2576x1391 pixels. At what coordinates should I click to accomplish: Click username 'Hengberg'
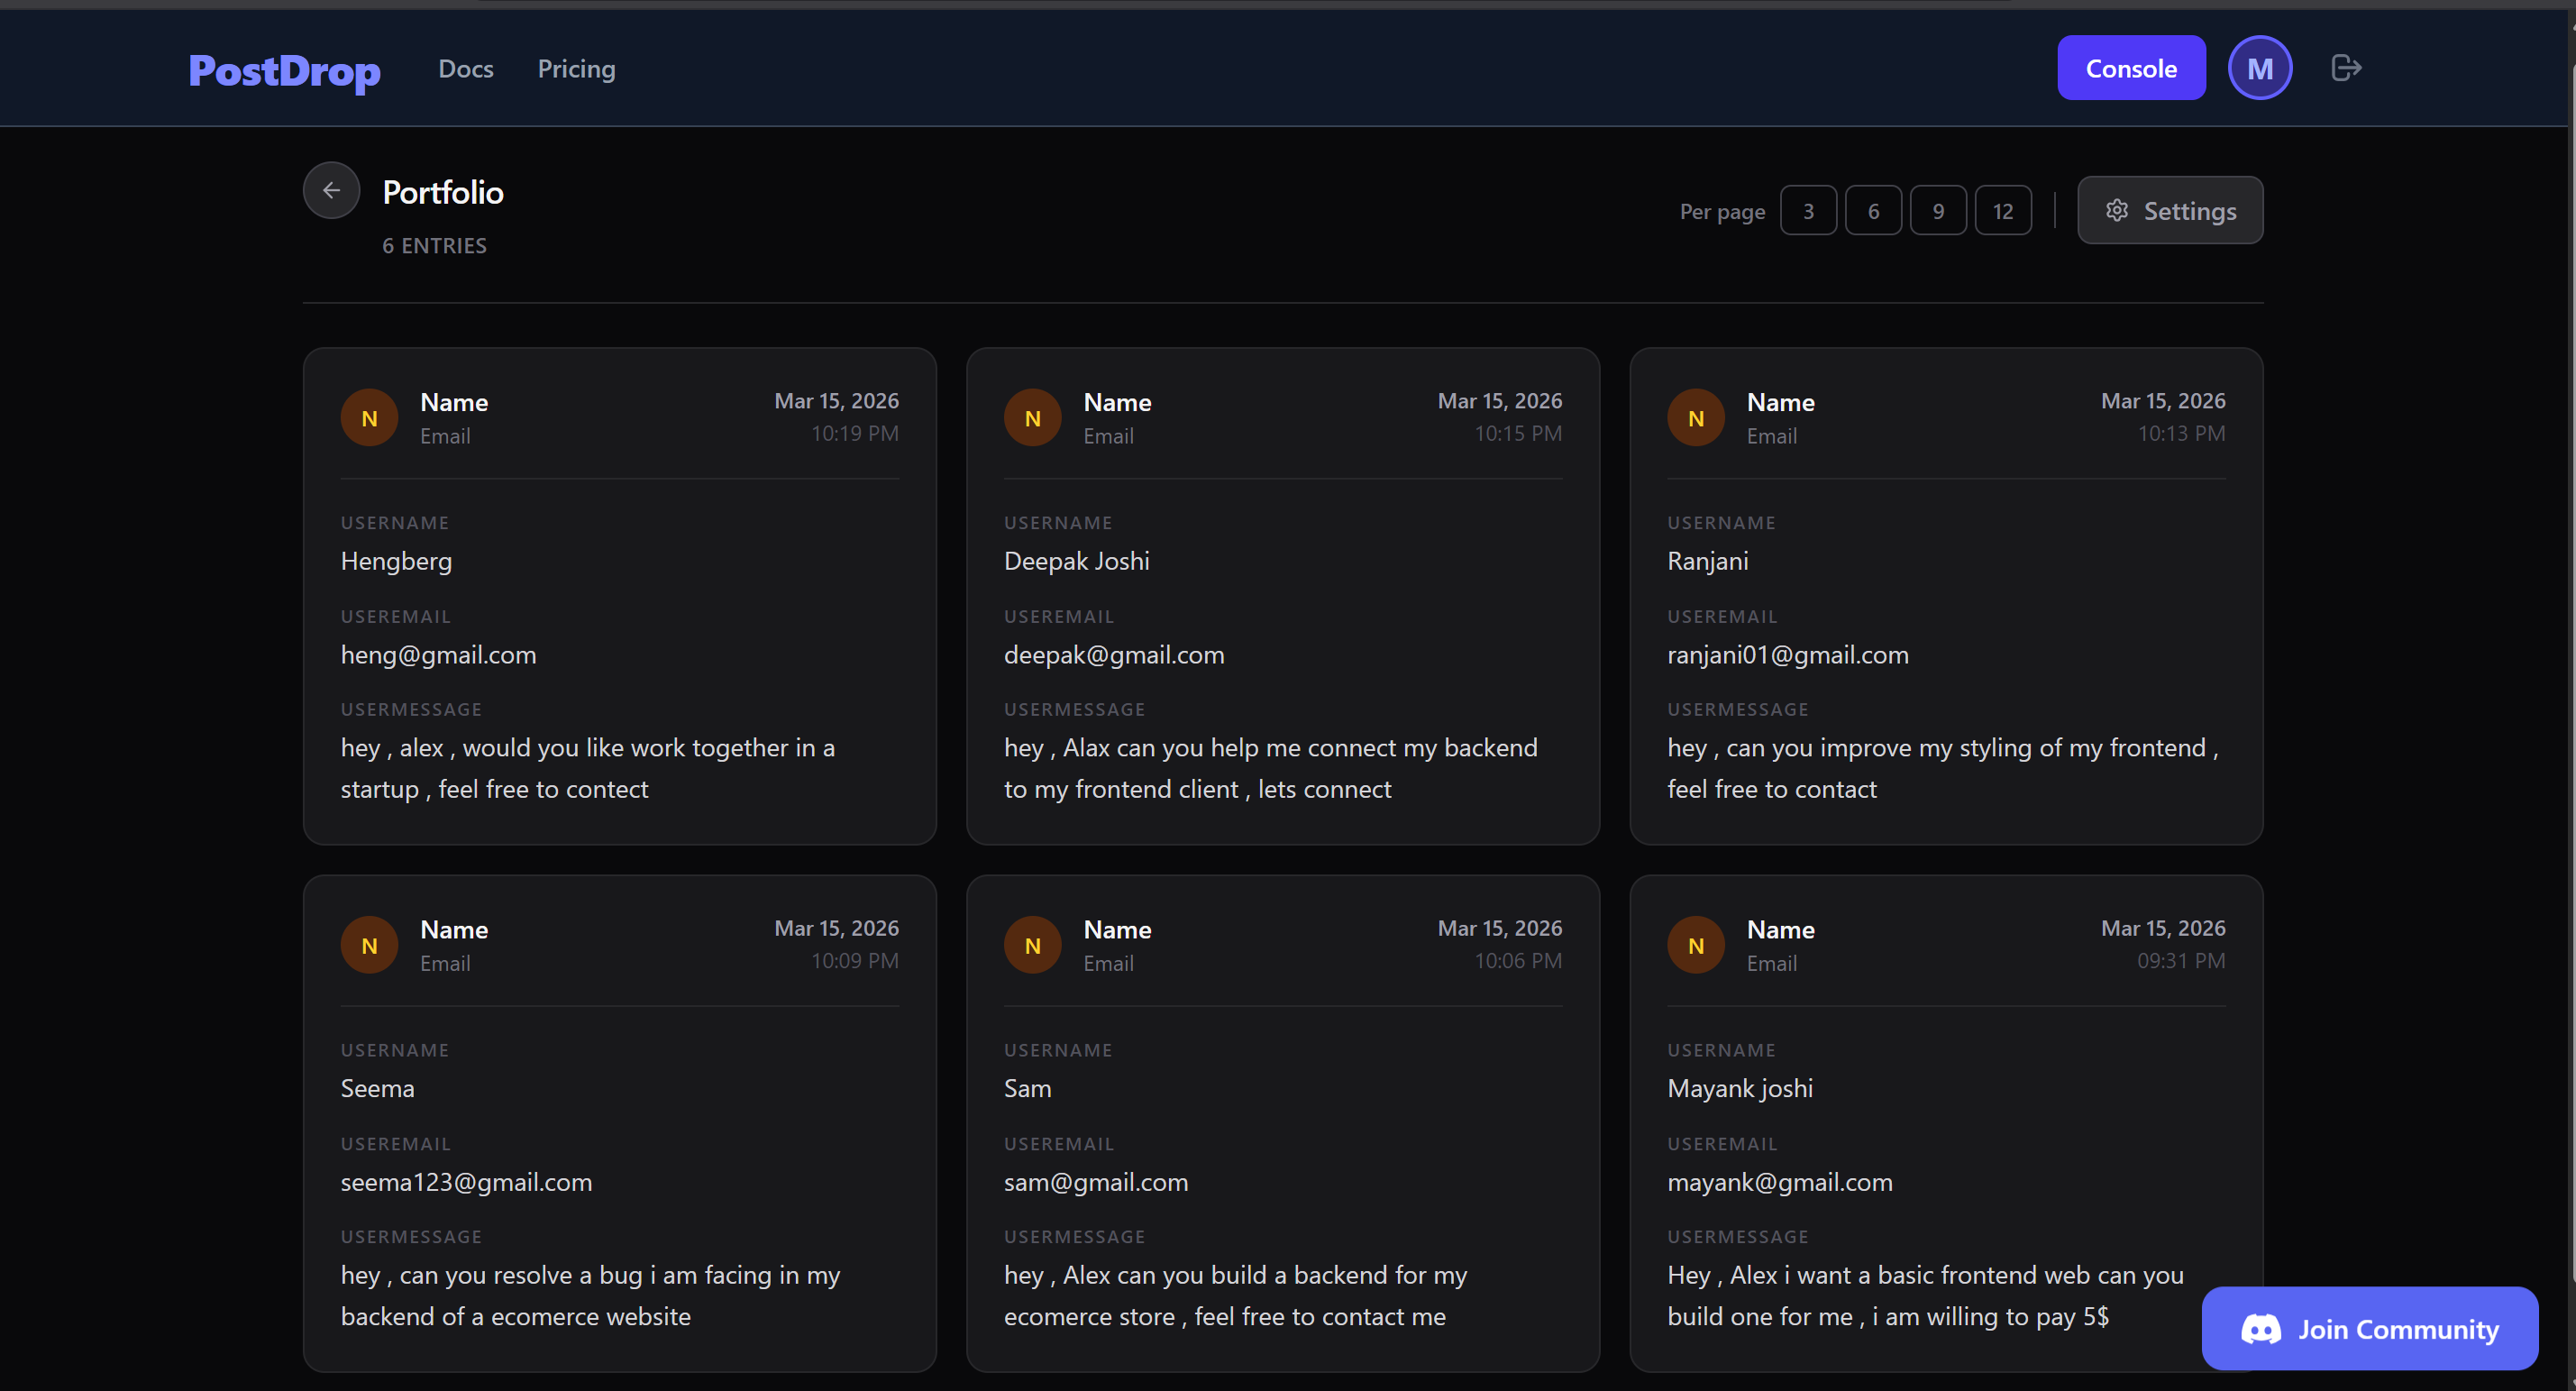396,562
